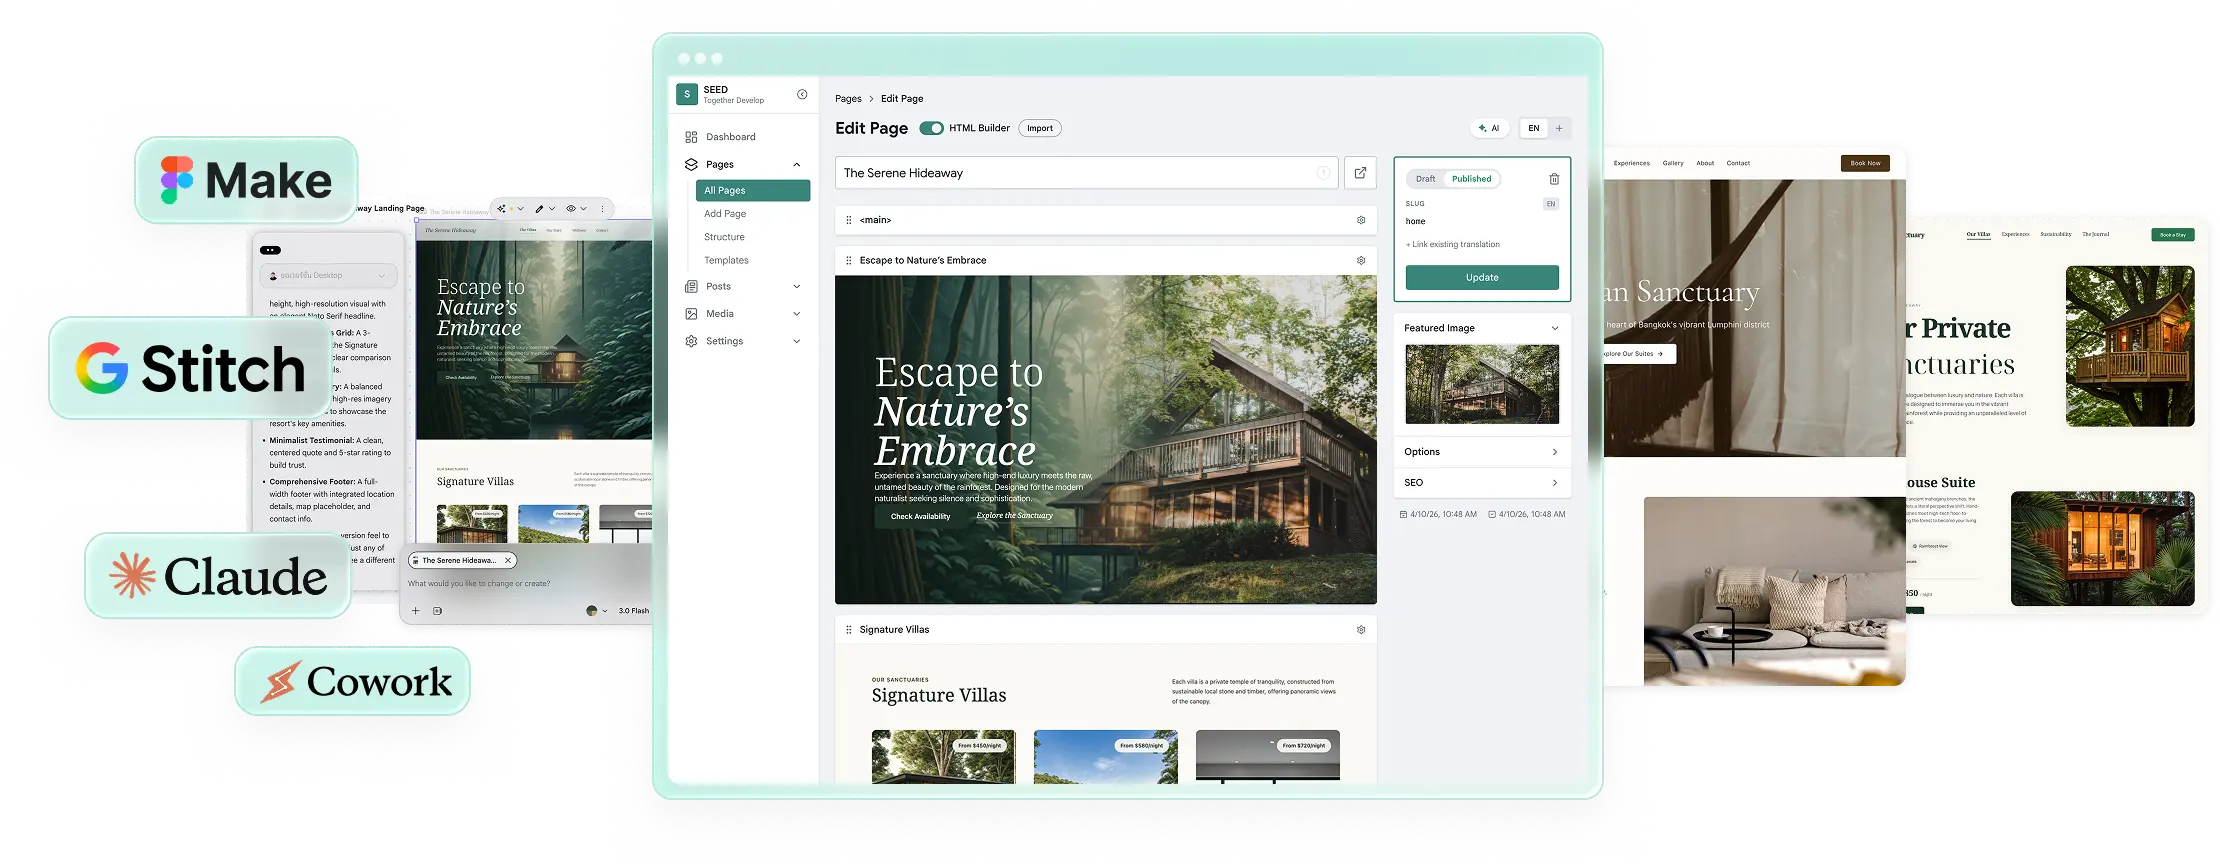Click the Featured Image thumbnail

1482,384
